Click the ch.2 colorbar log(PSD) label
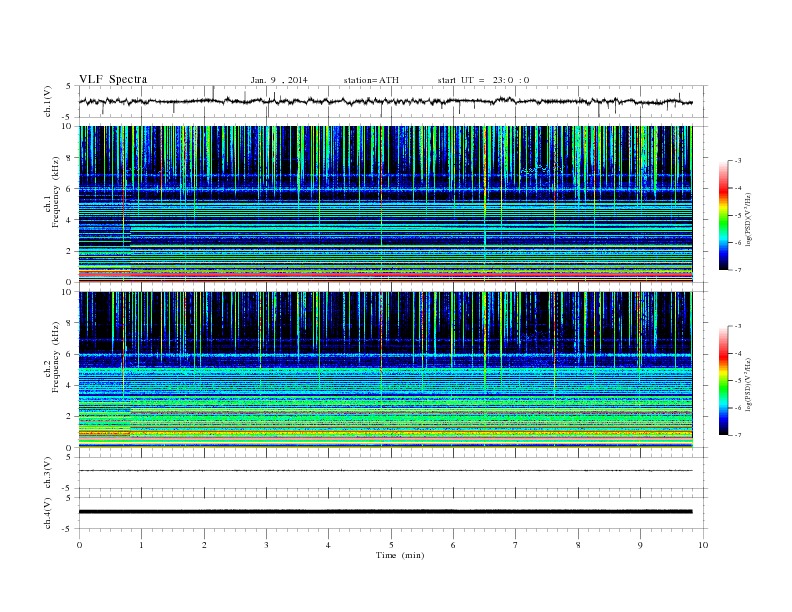Screen dimensions: 792x612 (x=748, y=384)
